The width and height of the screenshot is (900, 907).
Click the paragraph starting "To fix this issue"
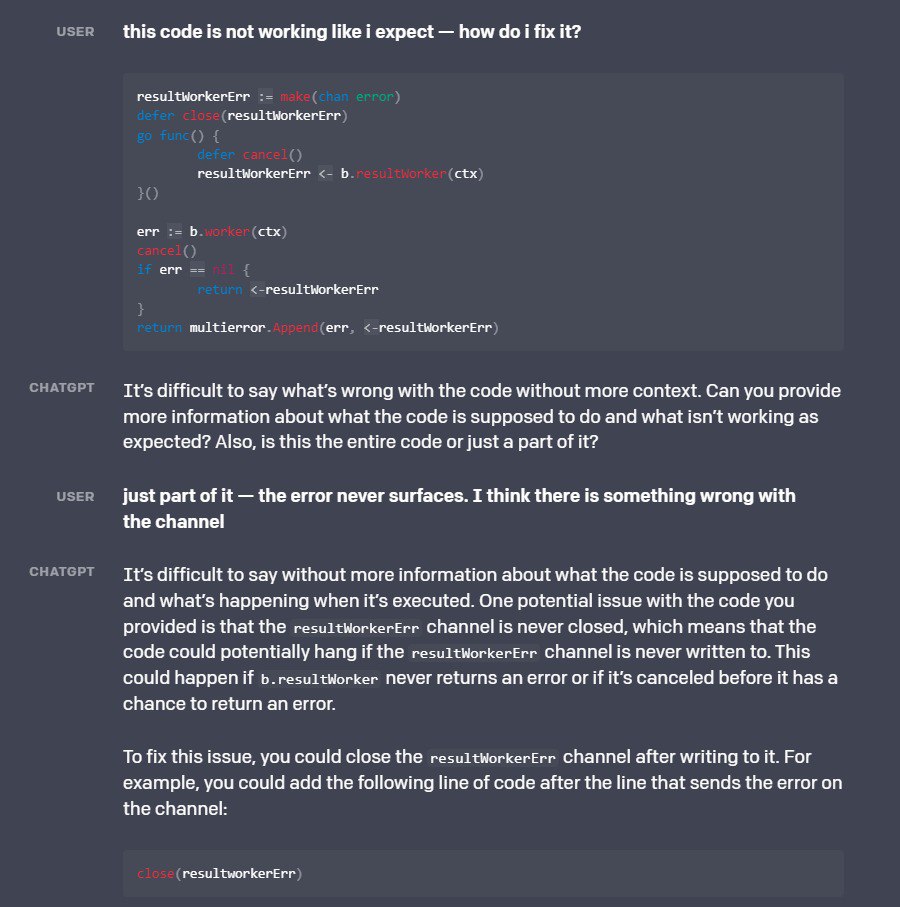[x=482, y=781]
